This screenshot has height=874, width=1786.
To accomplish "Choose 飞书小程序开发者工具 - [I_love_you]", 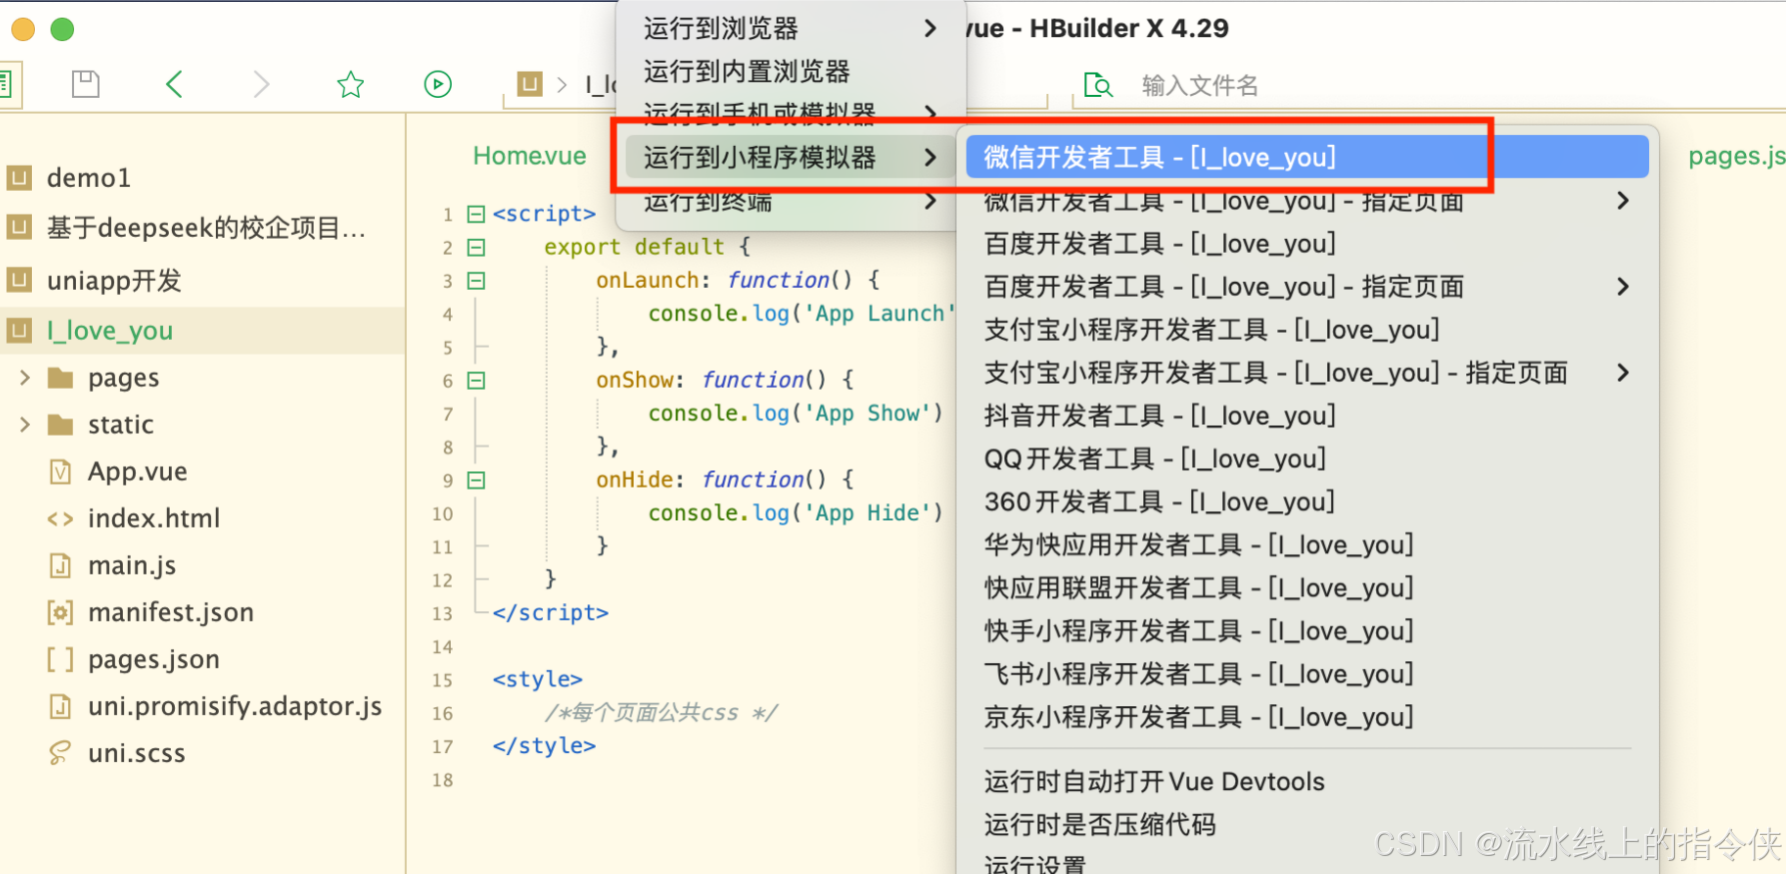I will [1307, 674].
